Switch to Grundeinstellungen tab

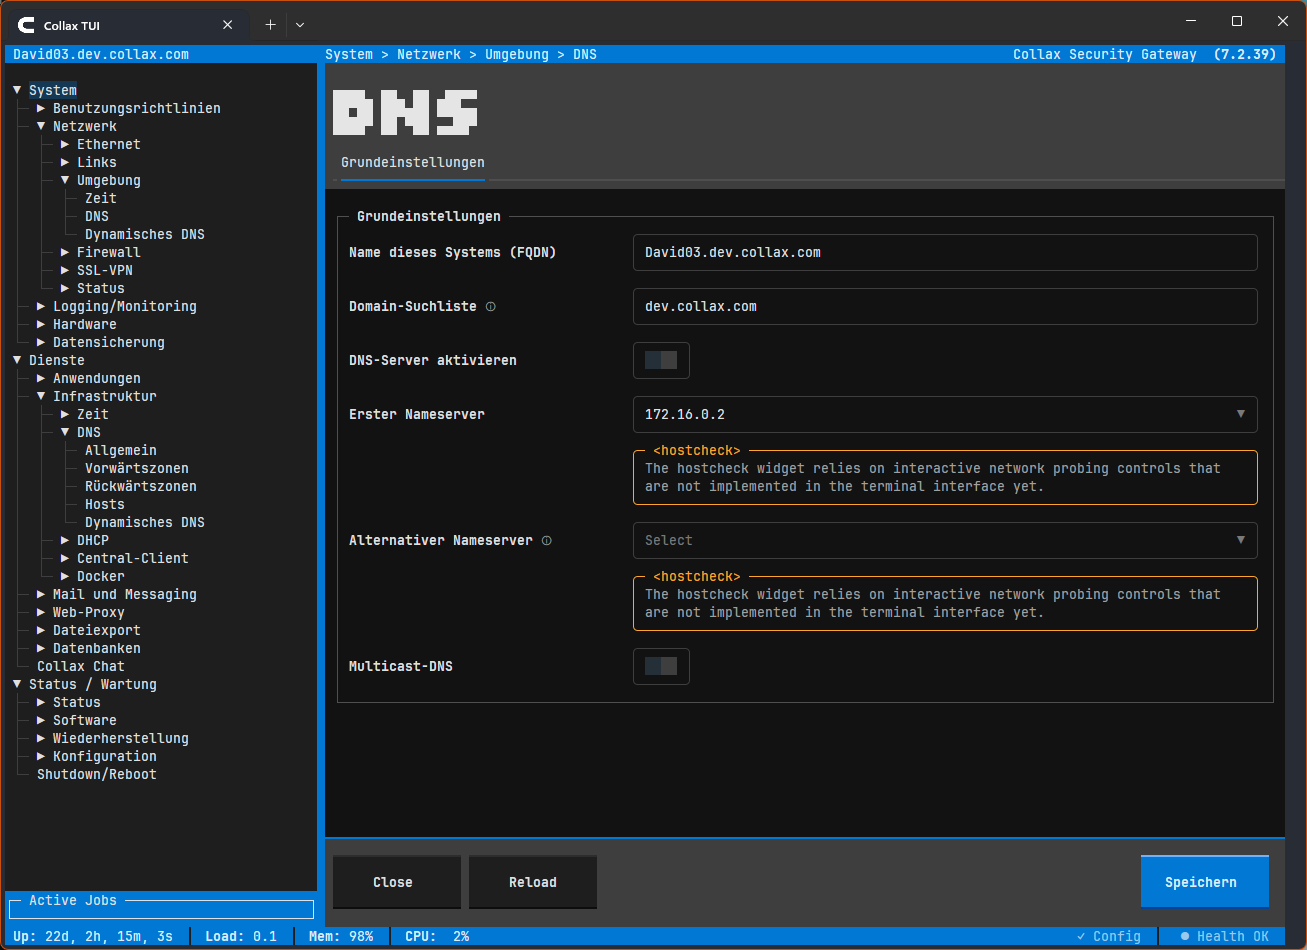point(412,162)
